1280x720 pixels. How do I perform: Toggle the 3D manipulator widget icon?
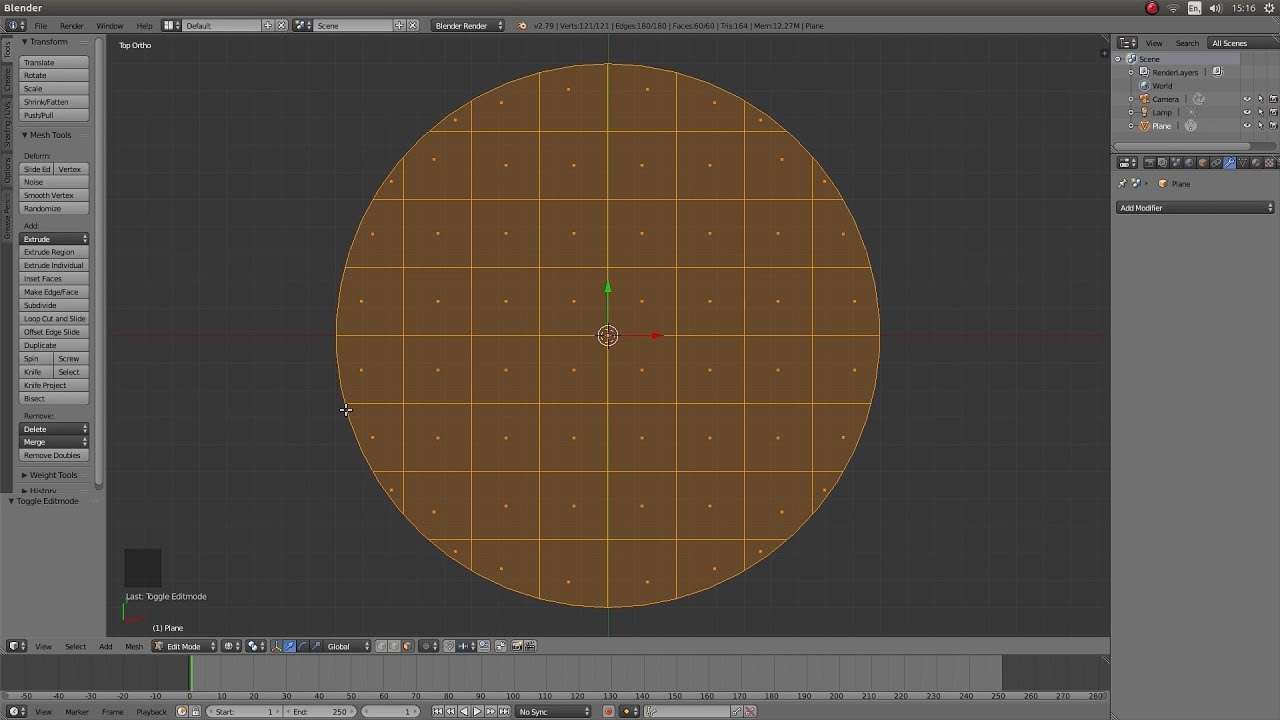click(x=276, y=646)
